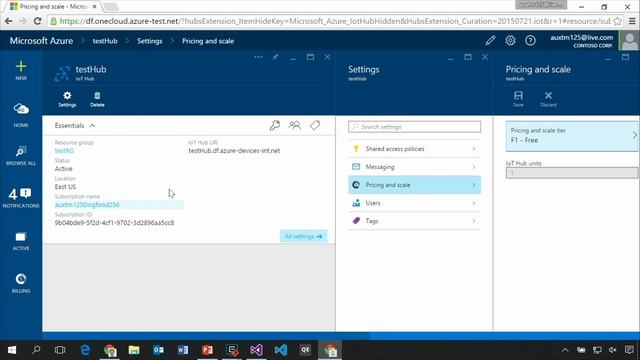Viewport: 640px width, 360px height.
Task: Click the IoT Hub units field
Action: (571, 173)
